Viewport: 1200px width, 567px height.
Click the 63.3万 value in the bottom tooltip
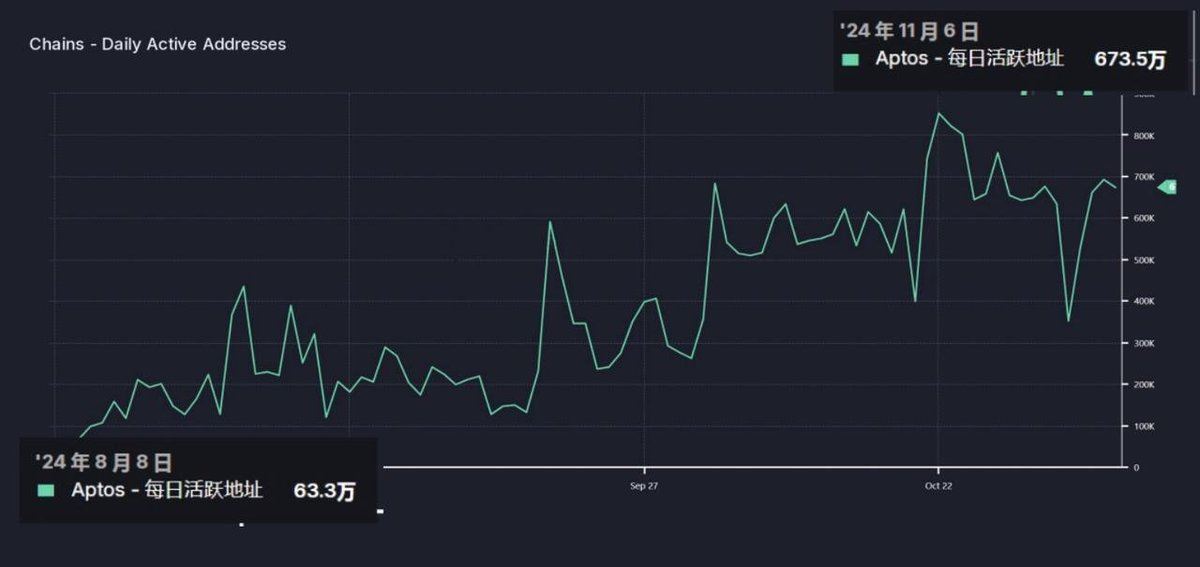tap(324, 491)
